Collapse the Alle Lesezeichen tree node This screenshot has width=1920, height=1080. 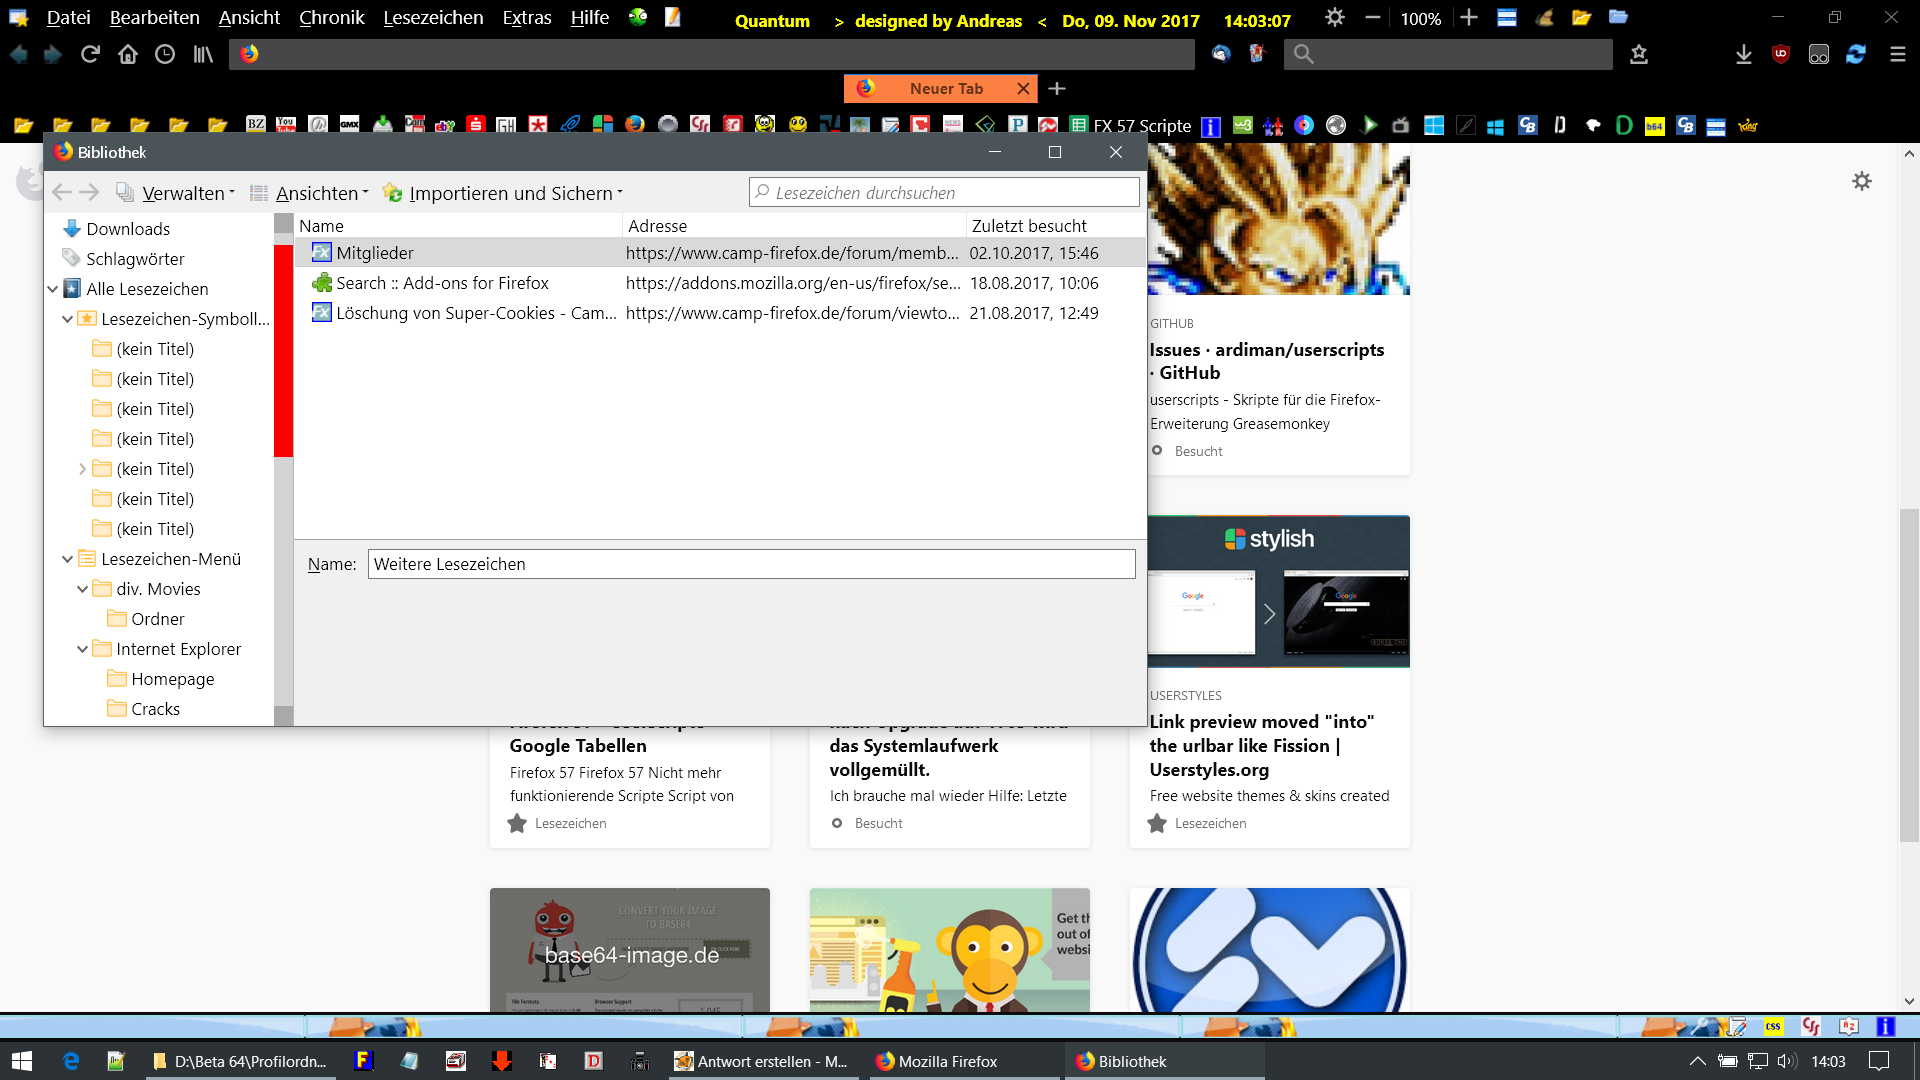tap(53, 289)
